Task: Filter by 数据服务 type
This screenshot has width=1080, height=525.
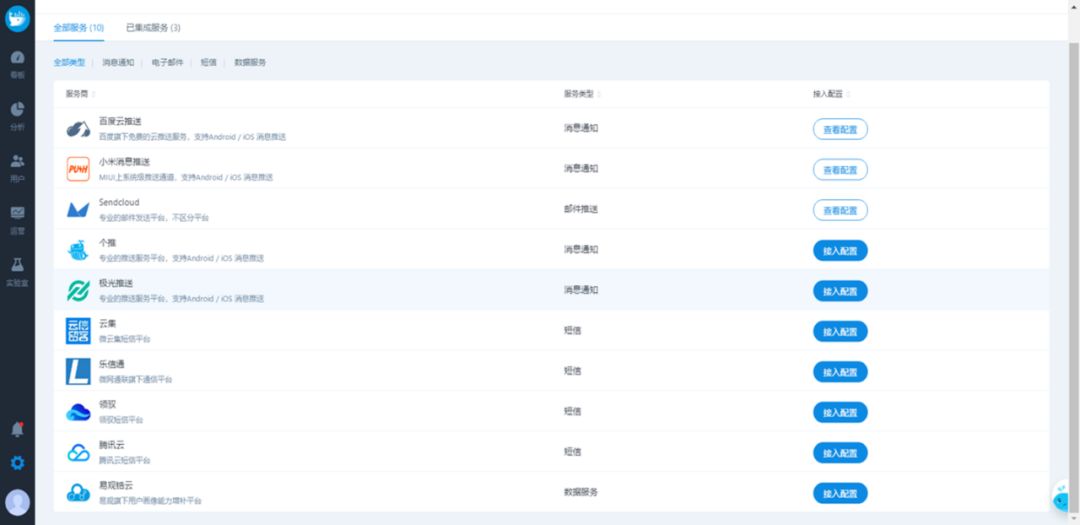Action: tap(250, 62)
